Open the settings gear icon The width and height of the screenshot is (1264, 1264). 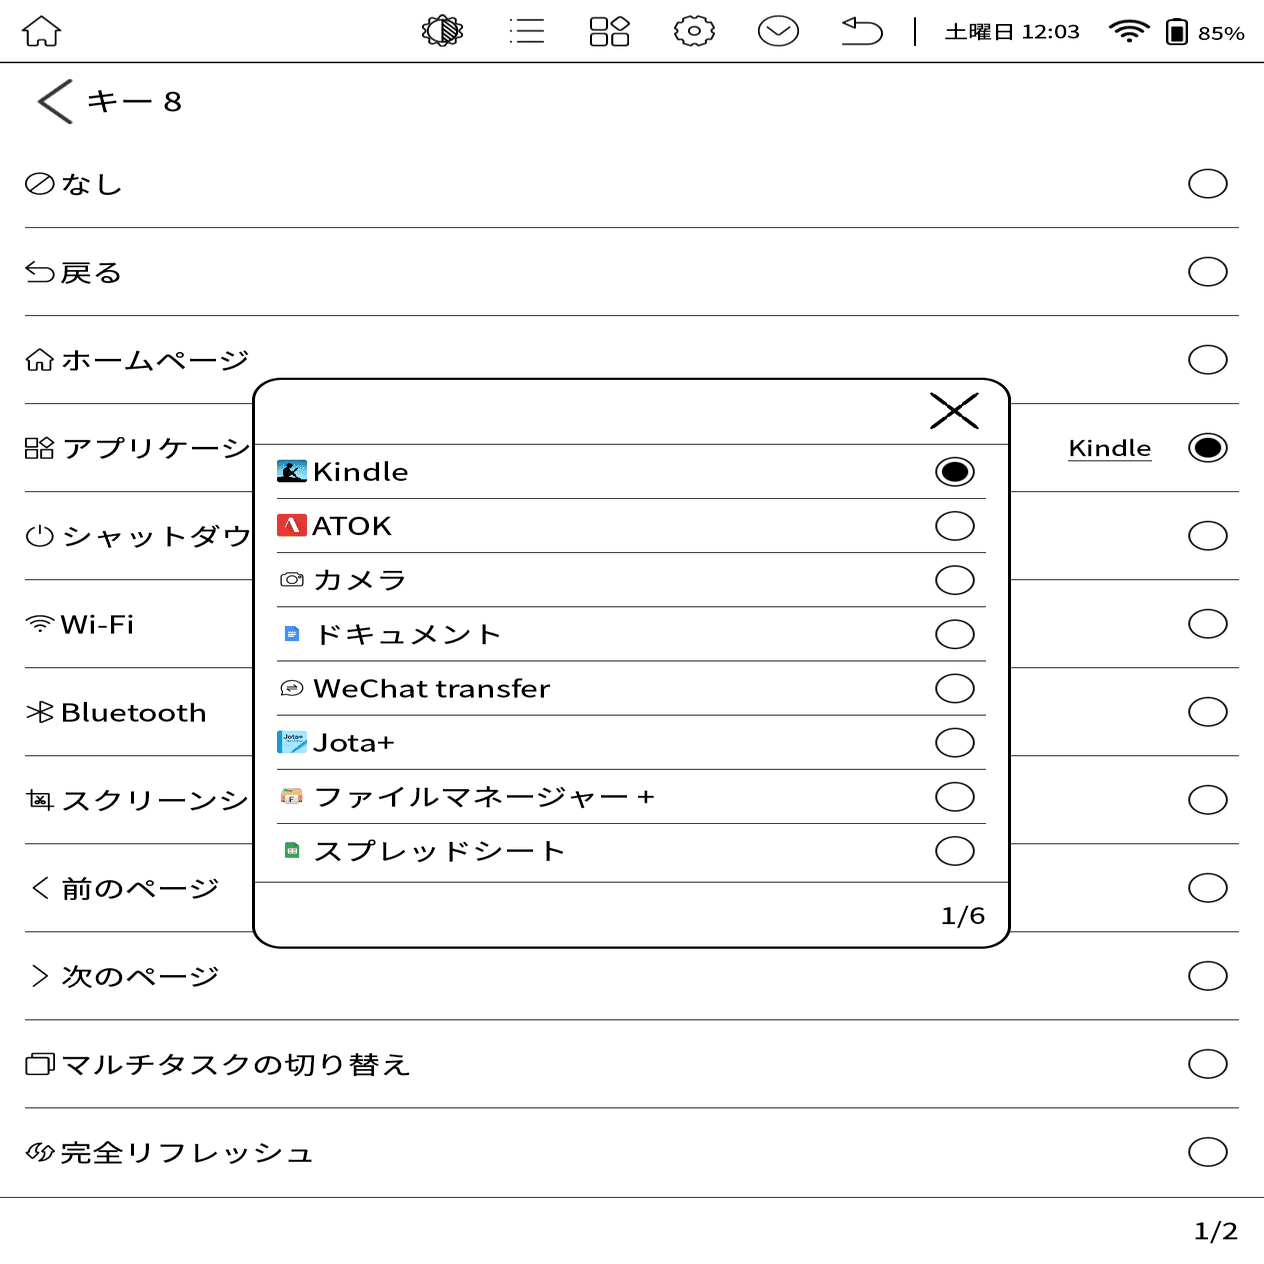click(x=694, y=31)
